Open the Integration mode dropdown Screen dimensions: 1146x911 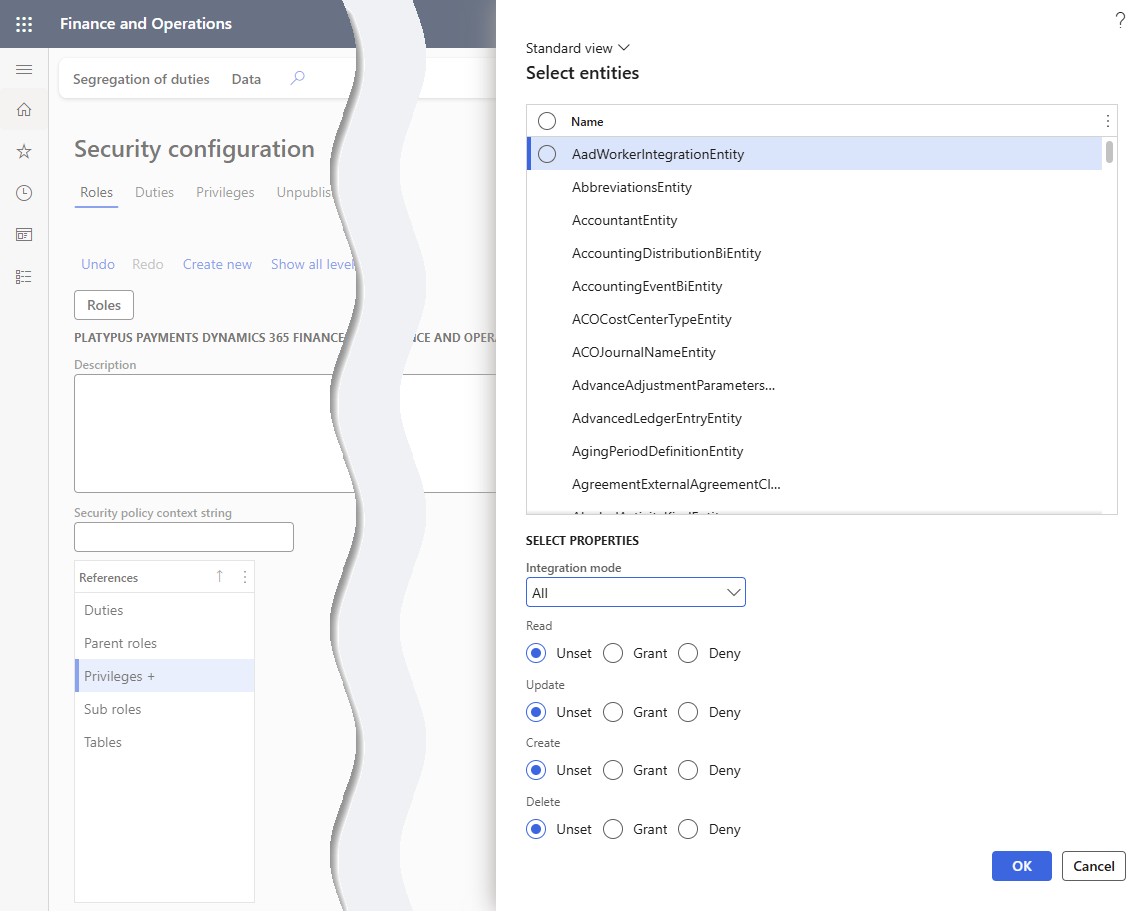635,593
